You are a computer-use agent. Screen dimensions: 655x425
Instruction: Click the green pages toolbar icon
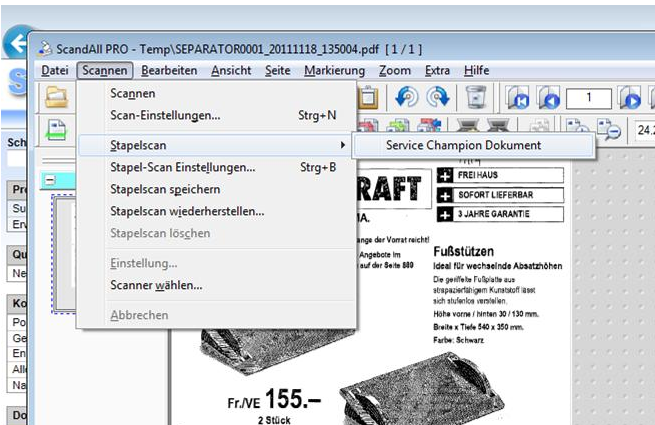click(x=399, y=126)
